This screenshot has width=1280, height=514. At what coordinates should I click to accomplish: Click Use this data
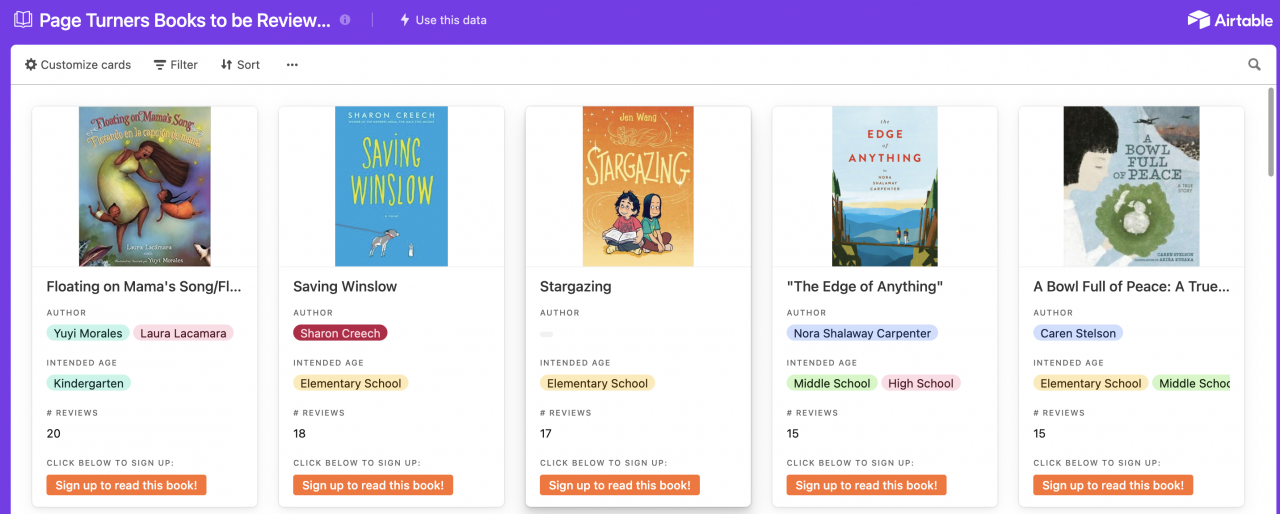click(443, 20)
